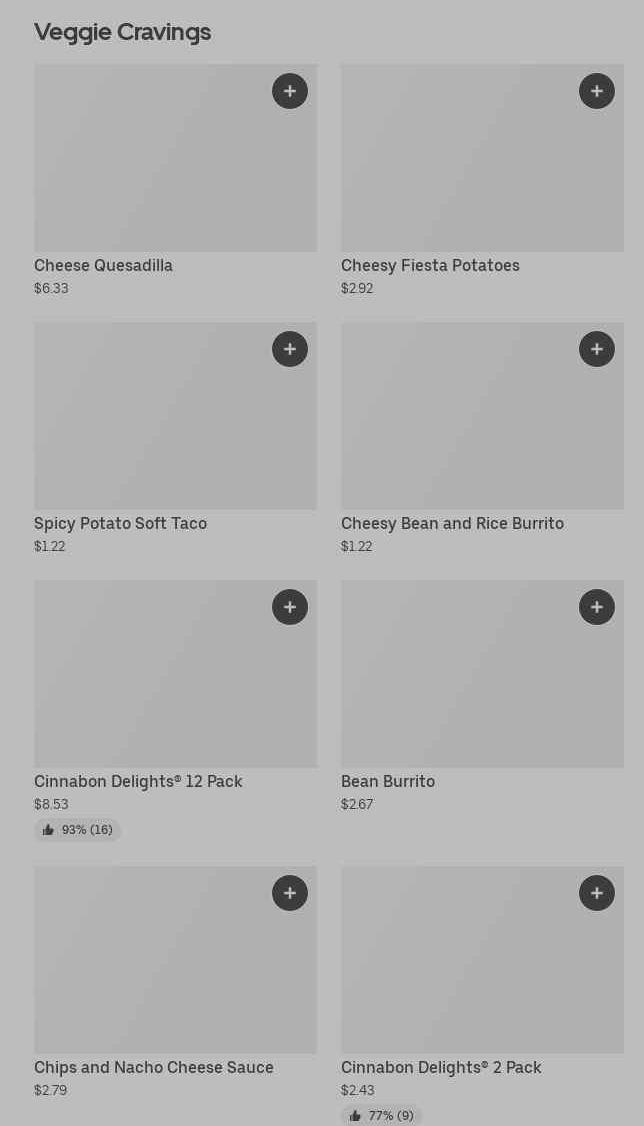
Task: Add Spicy Potato Soft Taco to cart
Action: coord(290,349)
